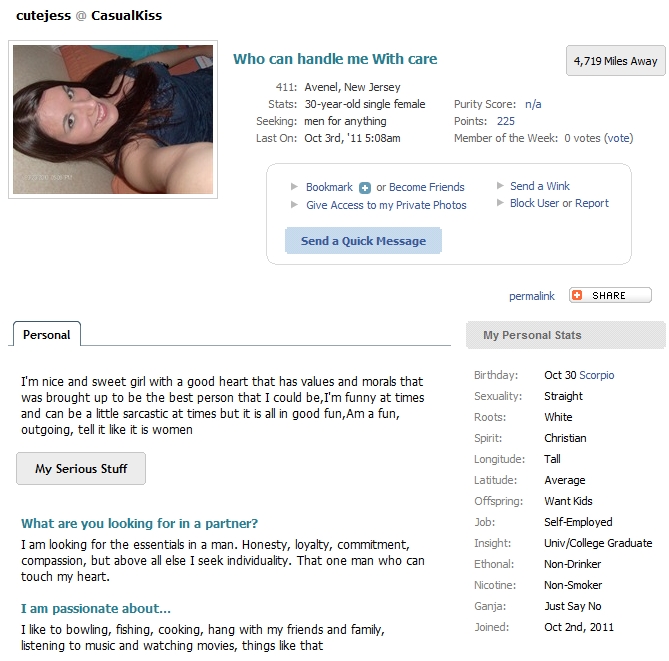Give Access to my Private Photos

tap(386, 205)
